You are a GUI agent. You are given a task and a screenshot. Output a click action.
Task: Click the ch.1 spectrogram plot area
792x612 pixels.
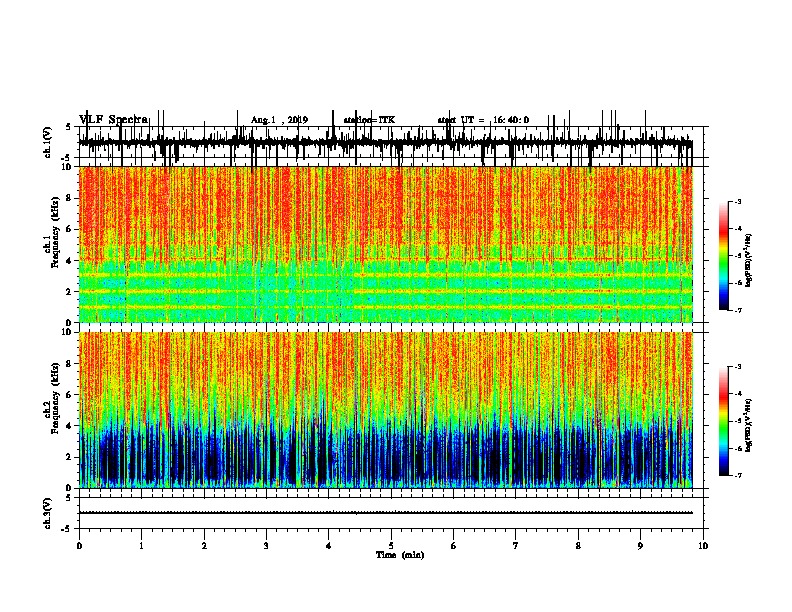point(386,244)
